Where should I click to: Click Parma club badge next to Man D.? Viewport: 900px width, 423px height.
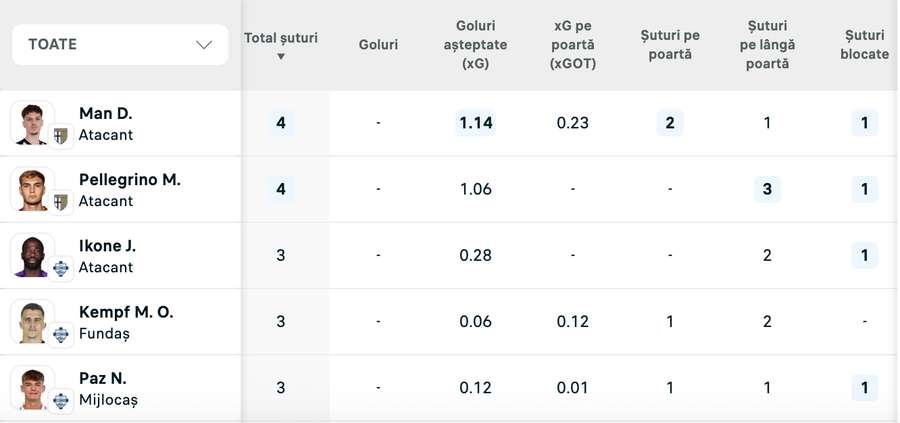point(60,136)
